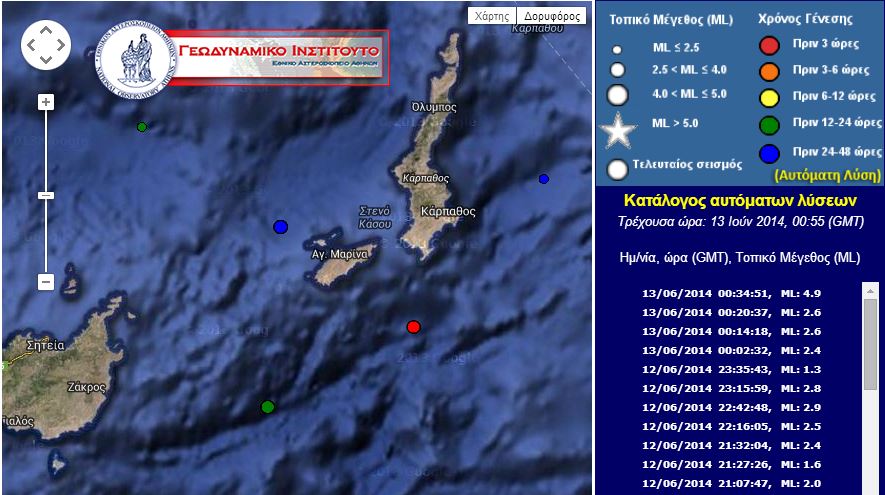Select the blue marker east of Κάρπαθος
Image resolution: width=885 pixels, height=495 pixels.
[x=544, y=179]
